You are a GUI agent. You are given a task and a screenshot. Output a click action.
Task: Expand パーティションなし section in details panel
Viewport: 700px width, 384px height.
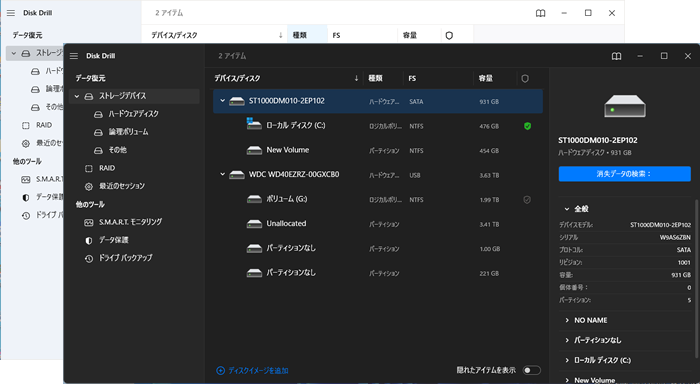click(567, 340)
